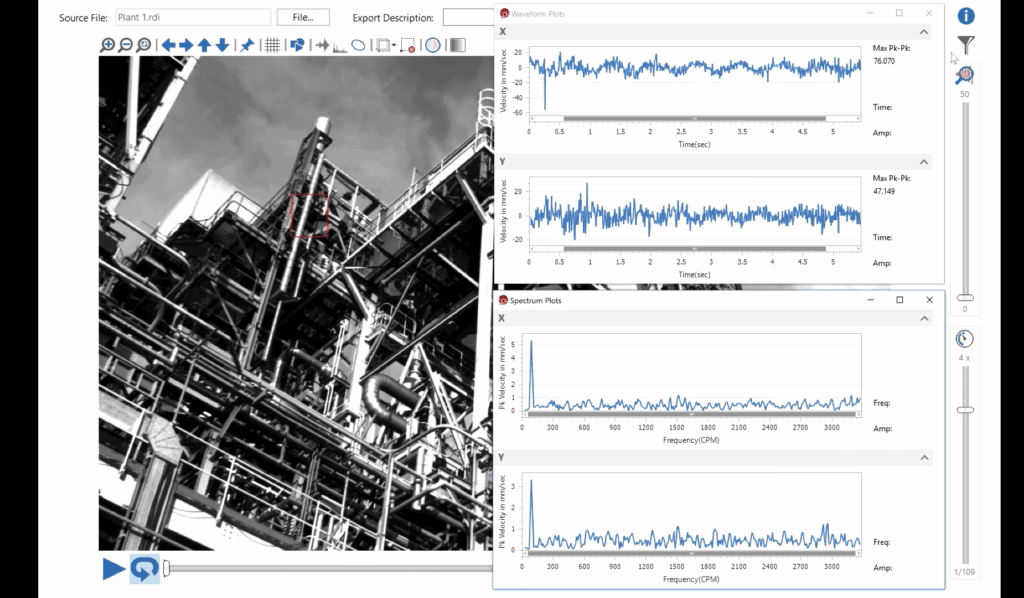Click the amplification slider handle near 0
This screenshot has width=1024, height=598.
coord(965,298)
